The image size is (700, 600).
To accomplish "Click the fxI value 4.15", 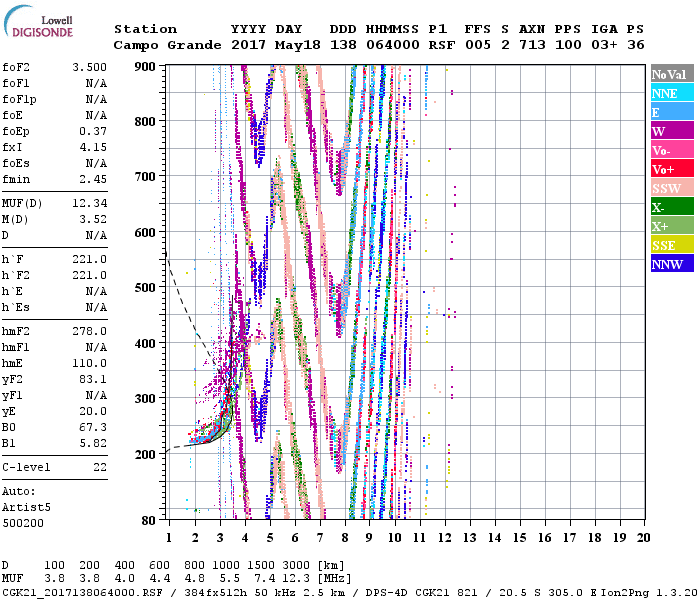I will click(93, 147).
